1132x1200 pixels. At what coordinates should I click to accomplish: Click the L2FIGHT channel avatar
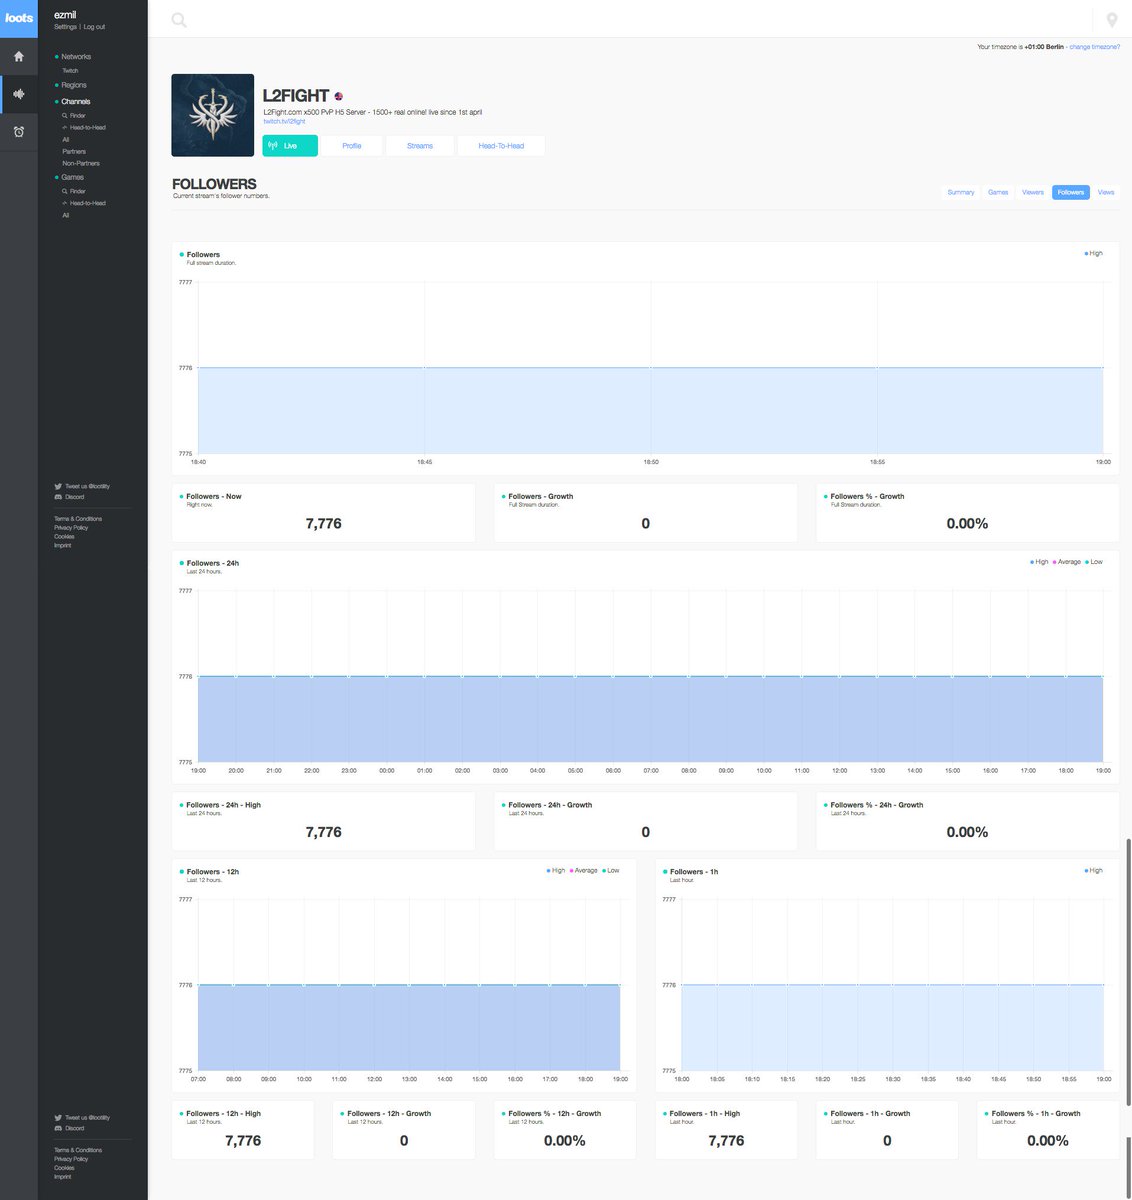212,115
